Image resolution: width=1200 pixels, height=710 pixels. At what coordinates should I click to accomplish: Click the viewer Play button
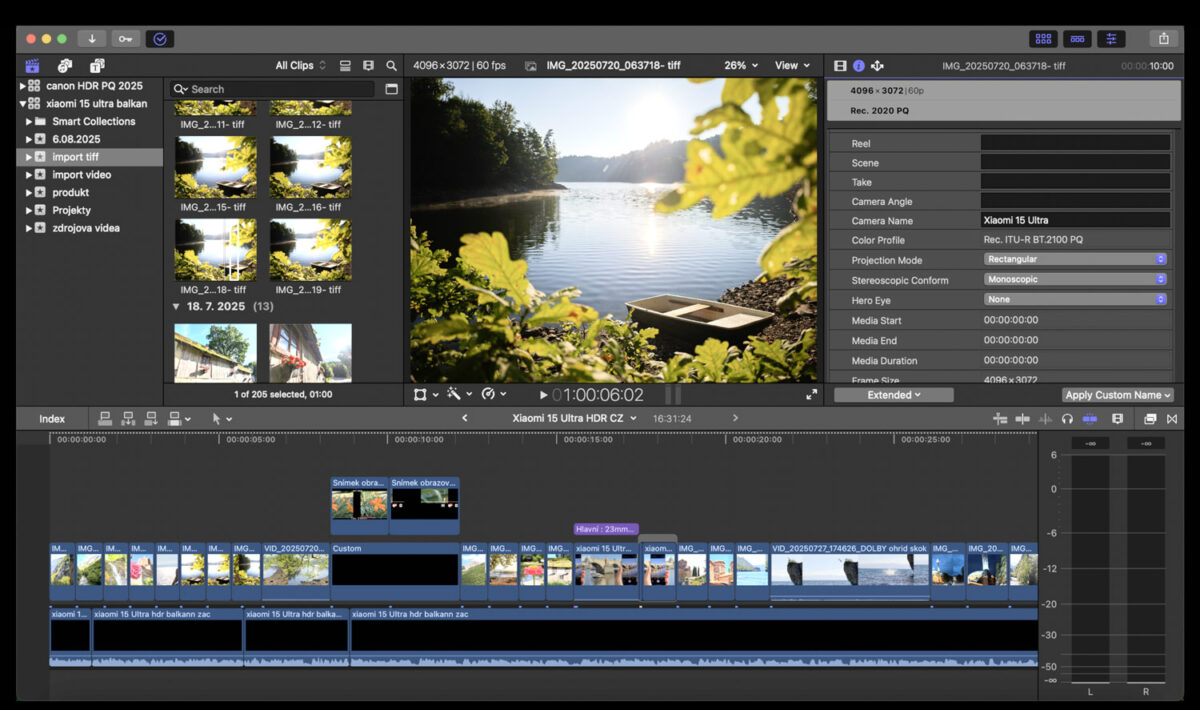[x=543, y=395]
